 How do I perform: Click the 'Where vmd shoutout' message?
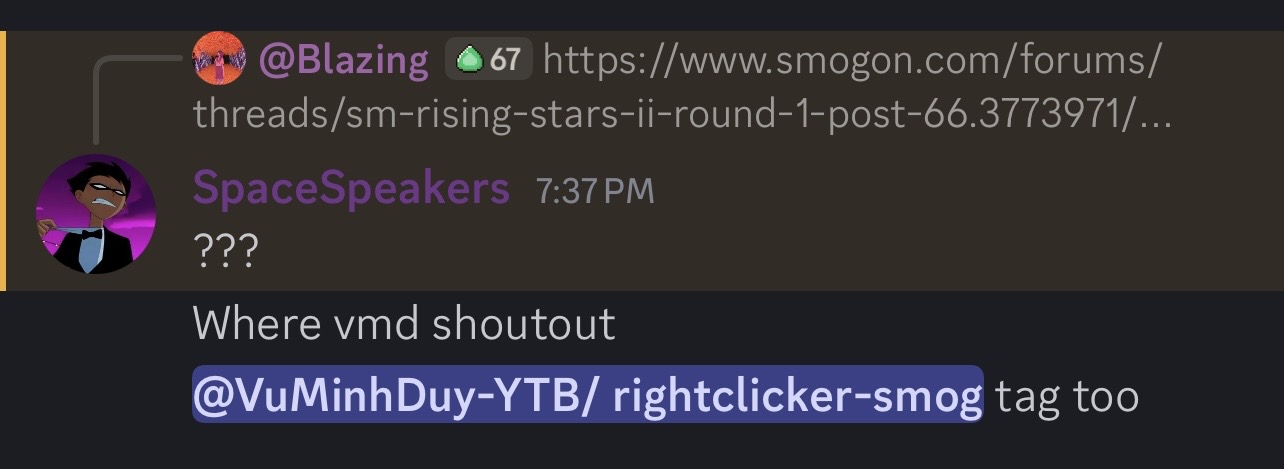(x=404, y=324)
